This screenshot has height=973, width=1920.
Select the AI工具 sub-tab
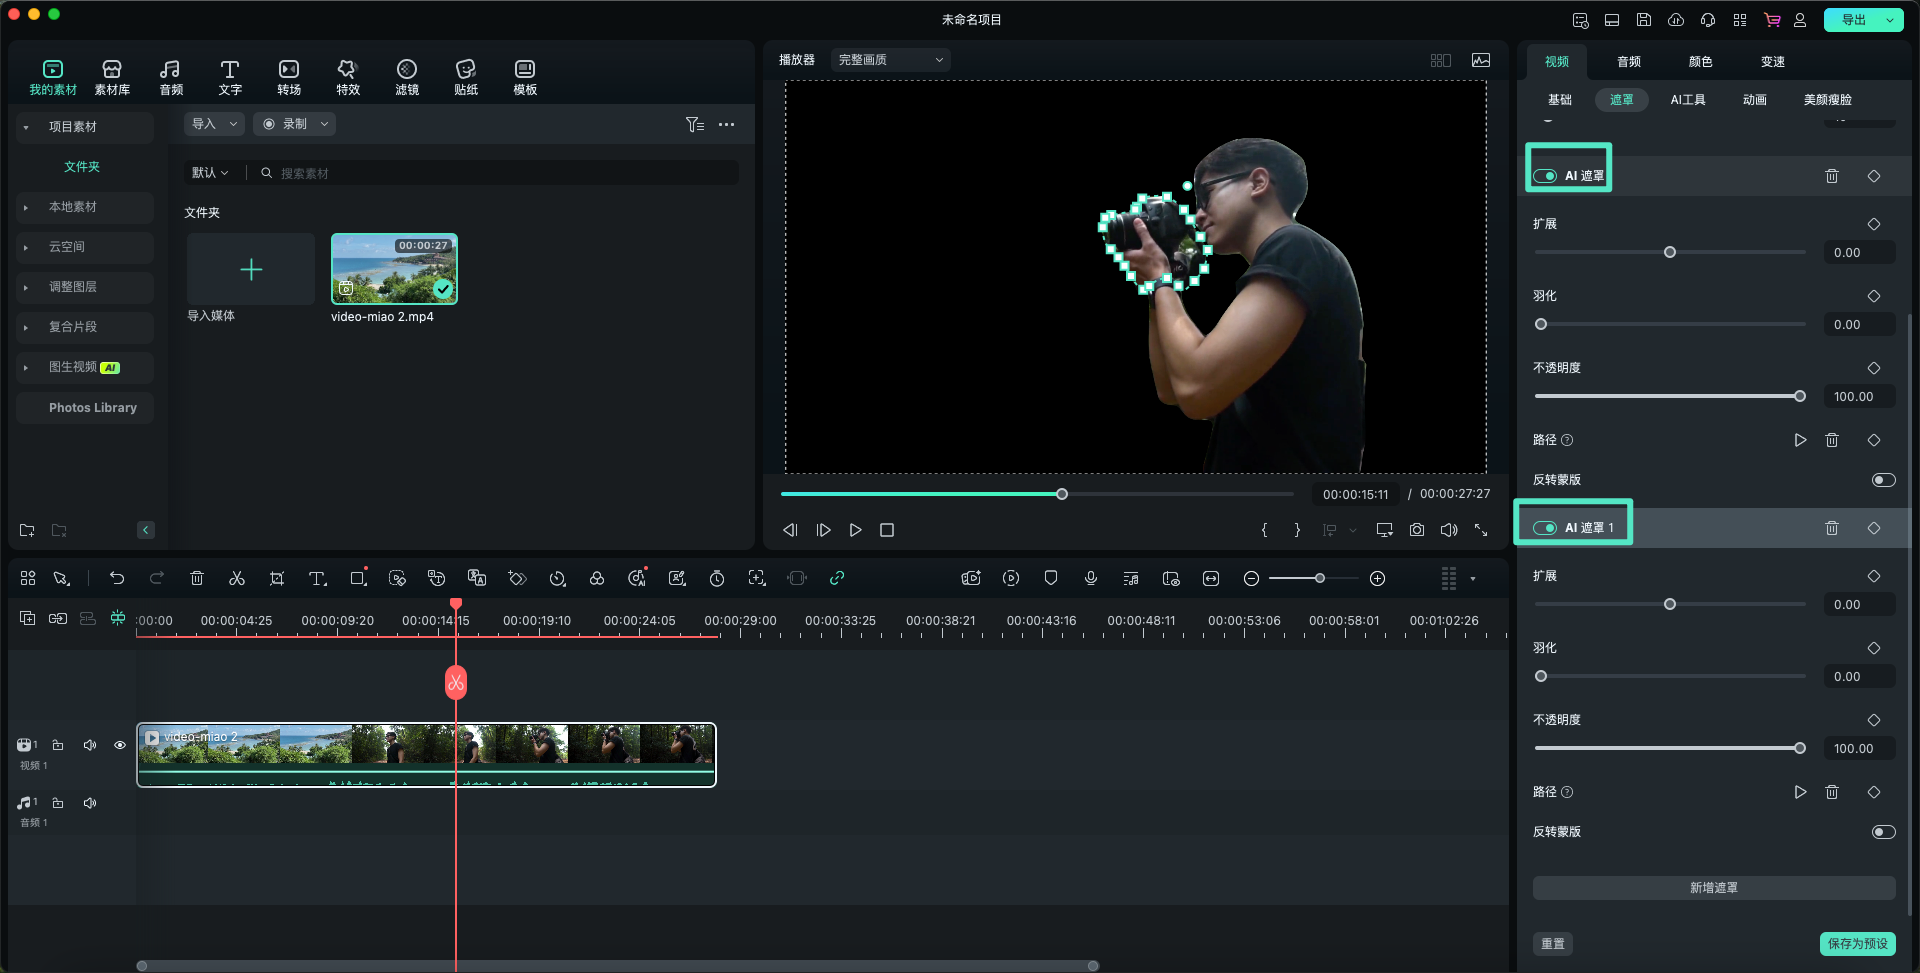click(1687, 100)
